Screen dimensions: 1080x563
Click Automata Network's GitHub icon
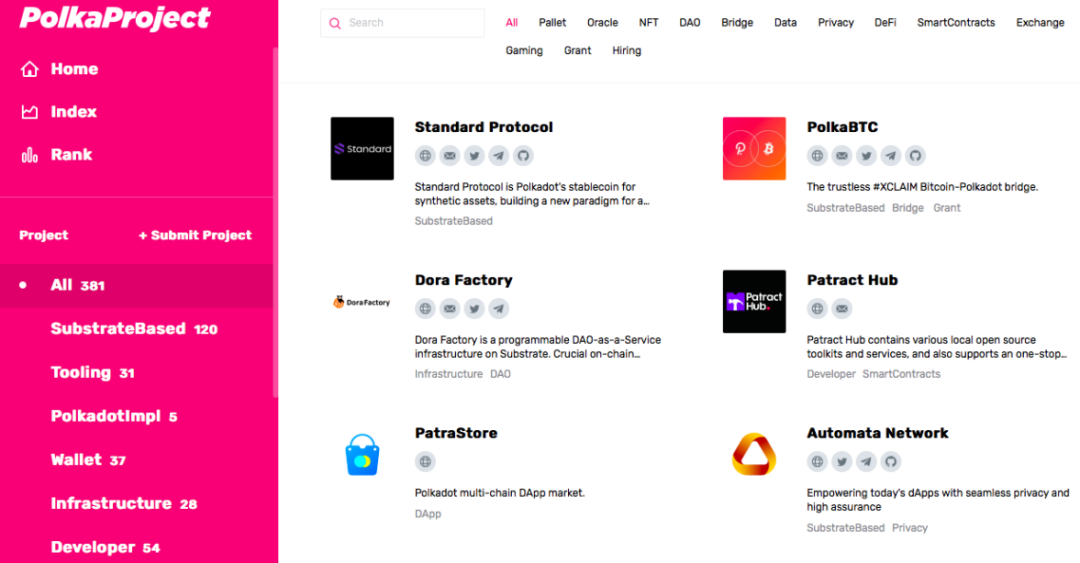click(891, 462)
